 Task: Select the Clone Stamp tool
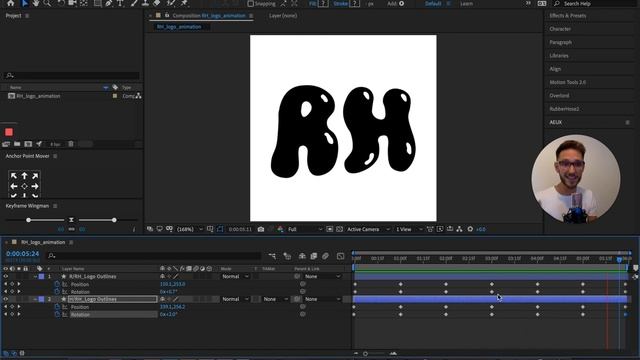click(145, 3)
